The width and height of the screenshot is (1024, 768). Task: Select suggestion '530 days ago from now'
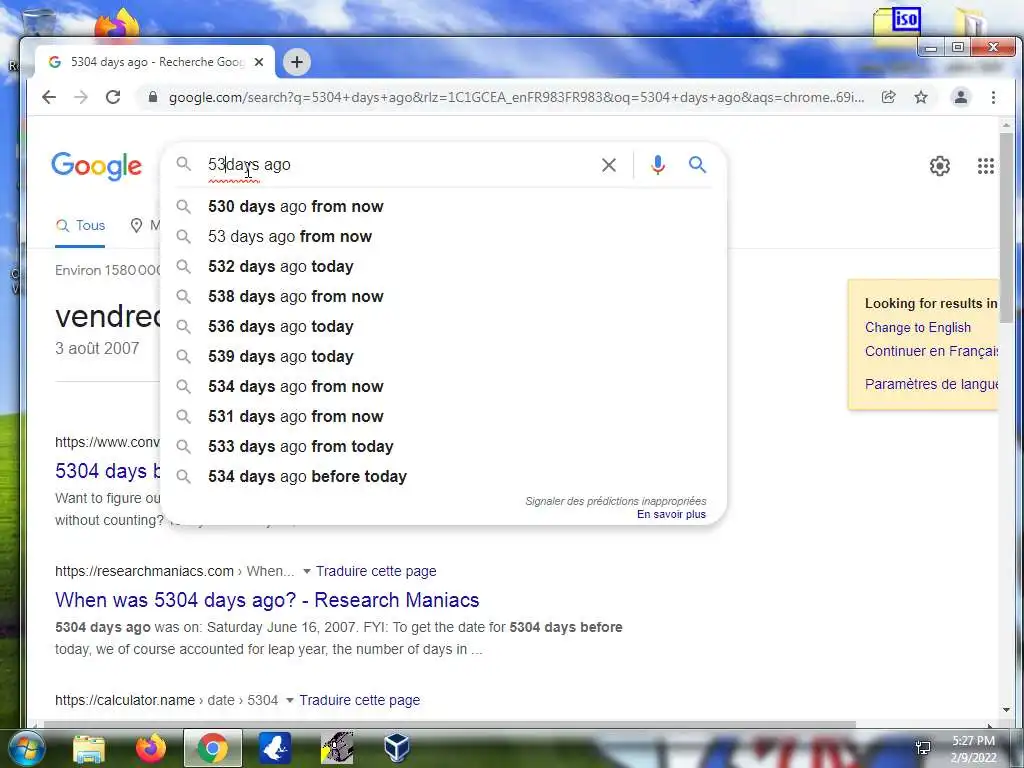[443, 206]
